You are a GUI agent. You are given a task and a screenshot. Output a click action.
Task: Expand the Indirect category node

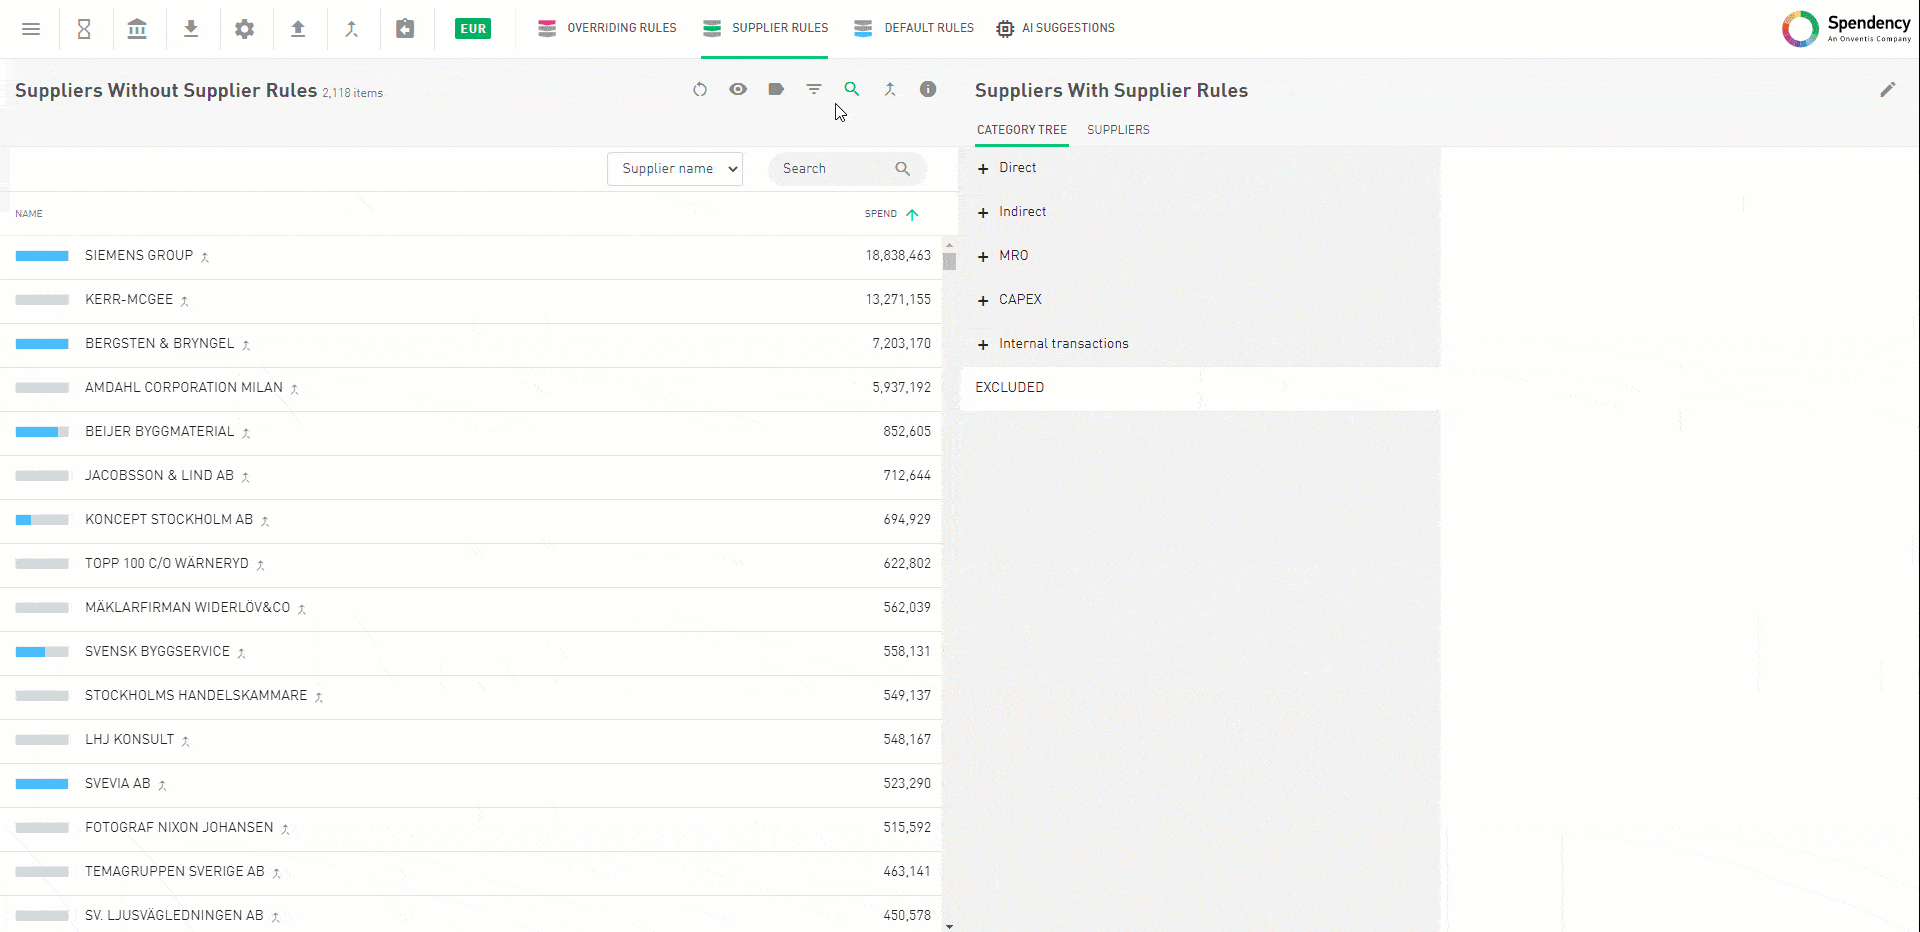[x=983, y=213]
